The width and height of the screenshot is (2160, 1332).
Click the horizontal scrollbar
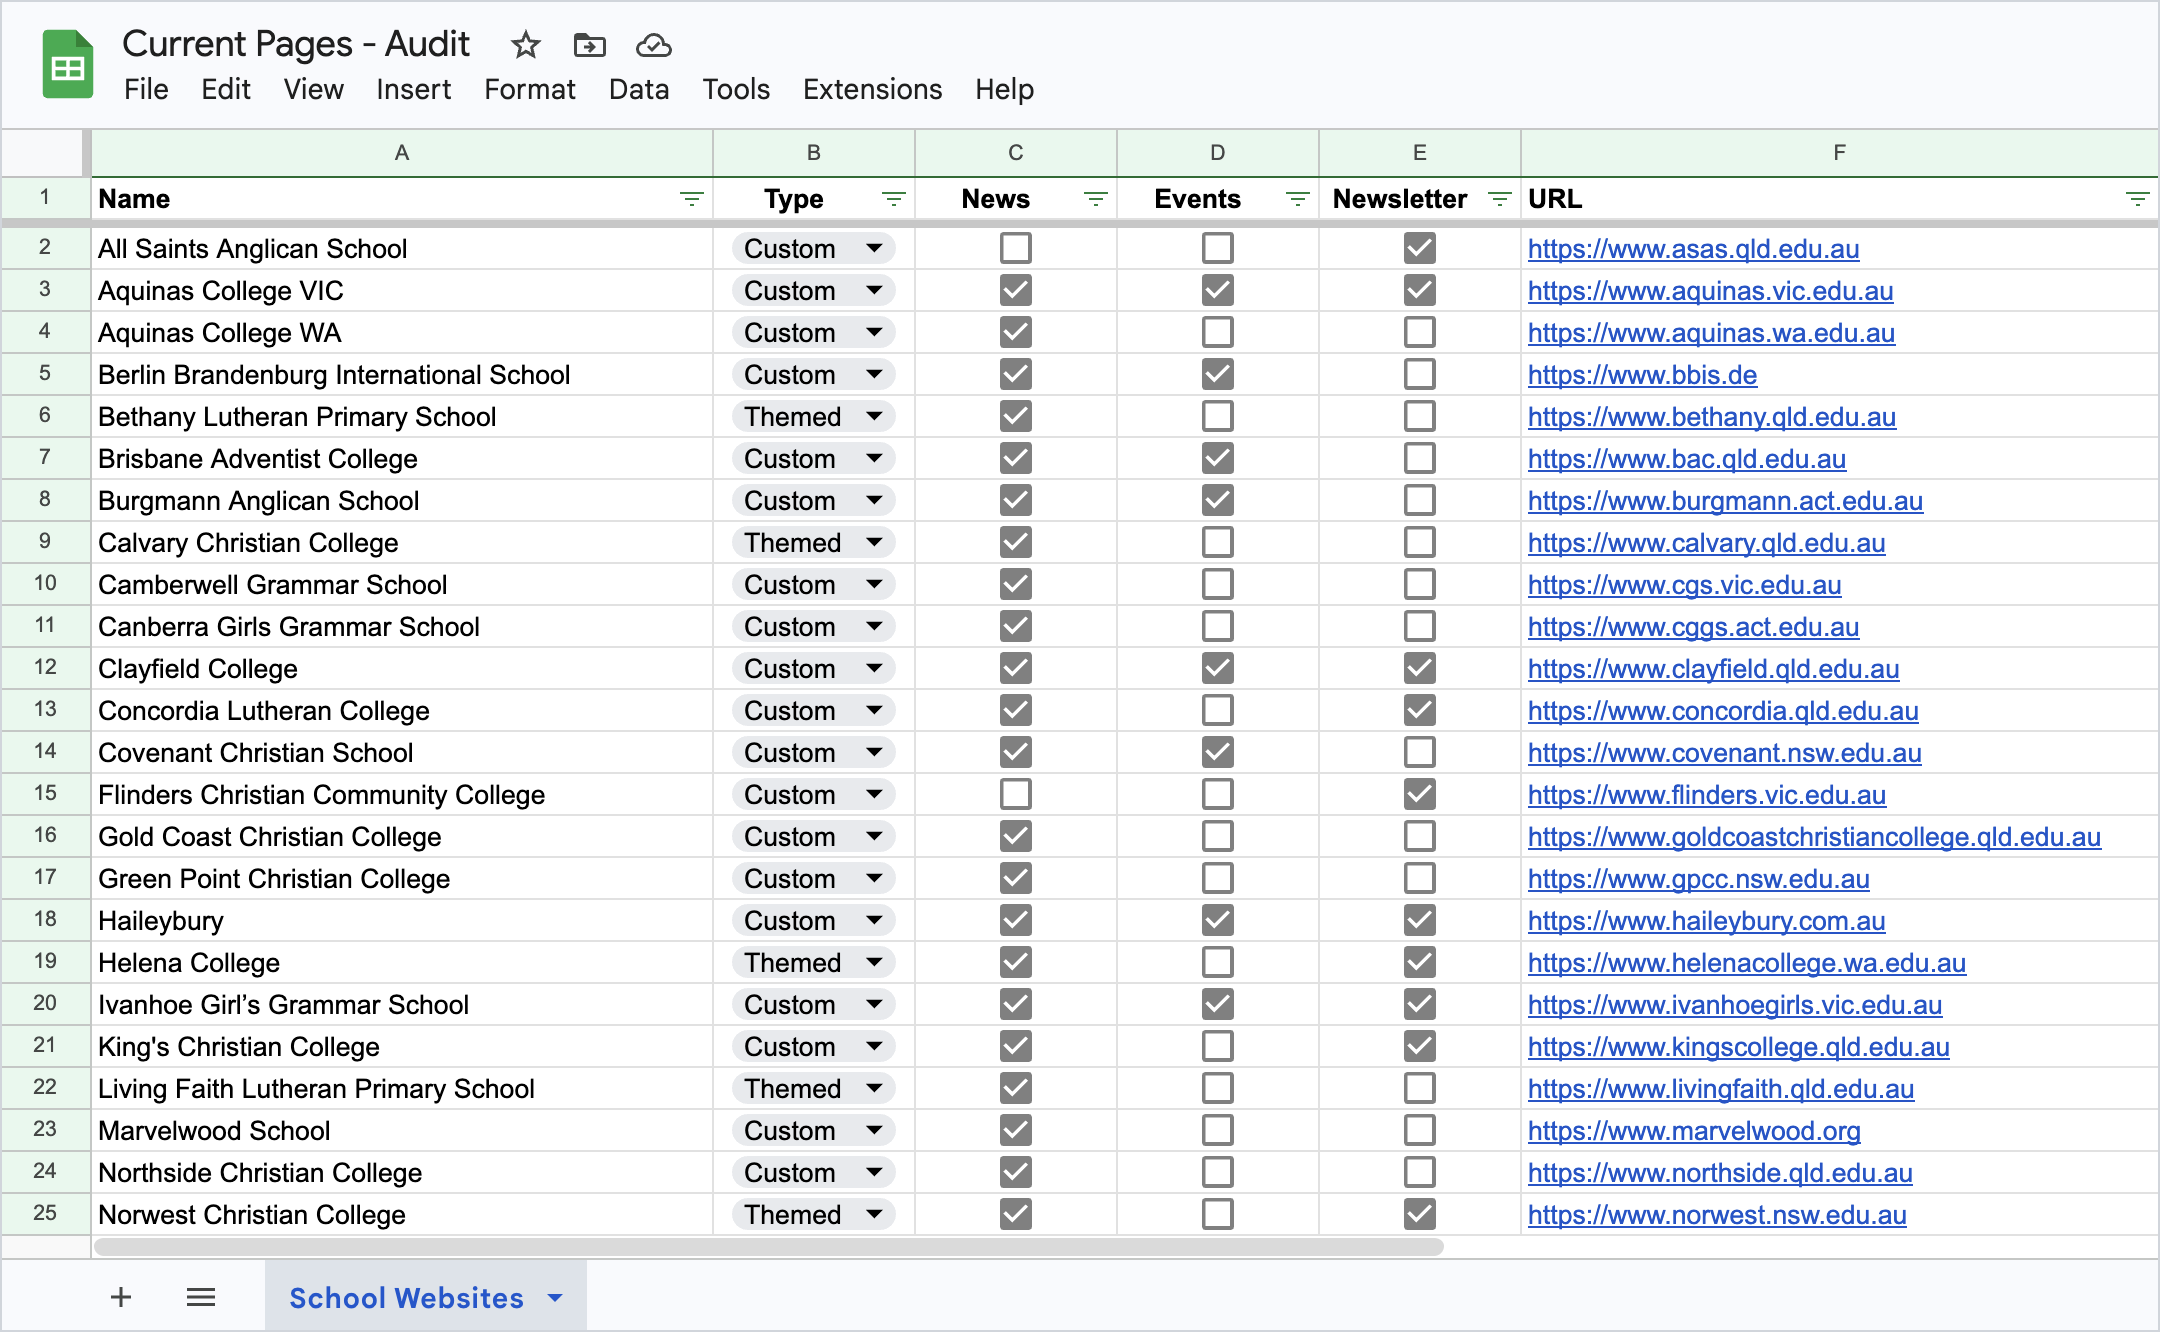point(768,1247)
